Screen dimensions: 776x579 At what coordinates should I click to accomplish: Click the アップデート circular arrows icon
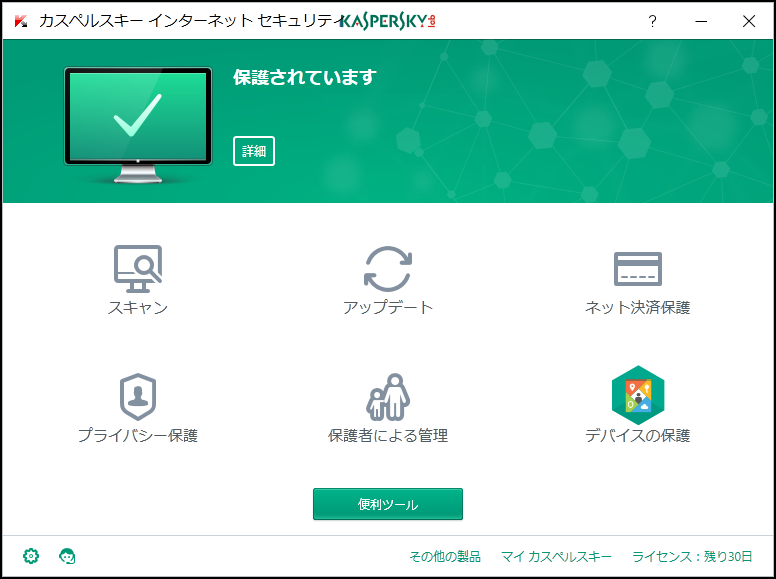point(388,269)
